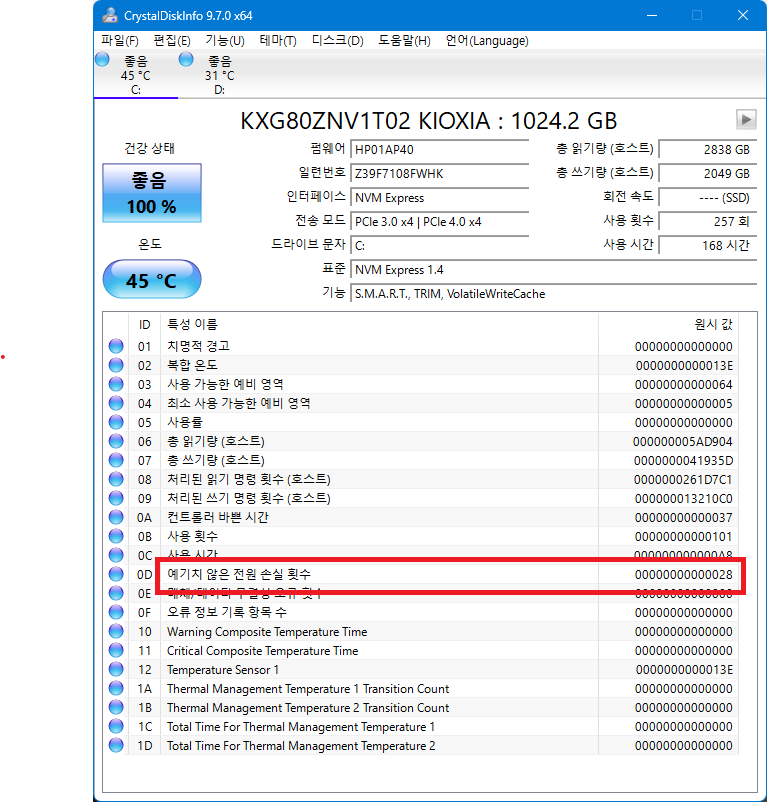Click raw value 000000005AD904
The width and height of the screenshot is (767, 802).
tap(683, 441)
